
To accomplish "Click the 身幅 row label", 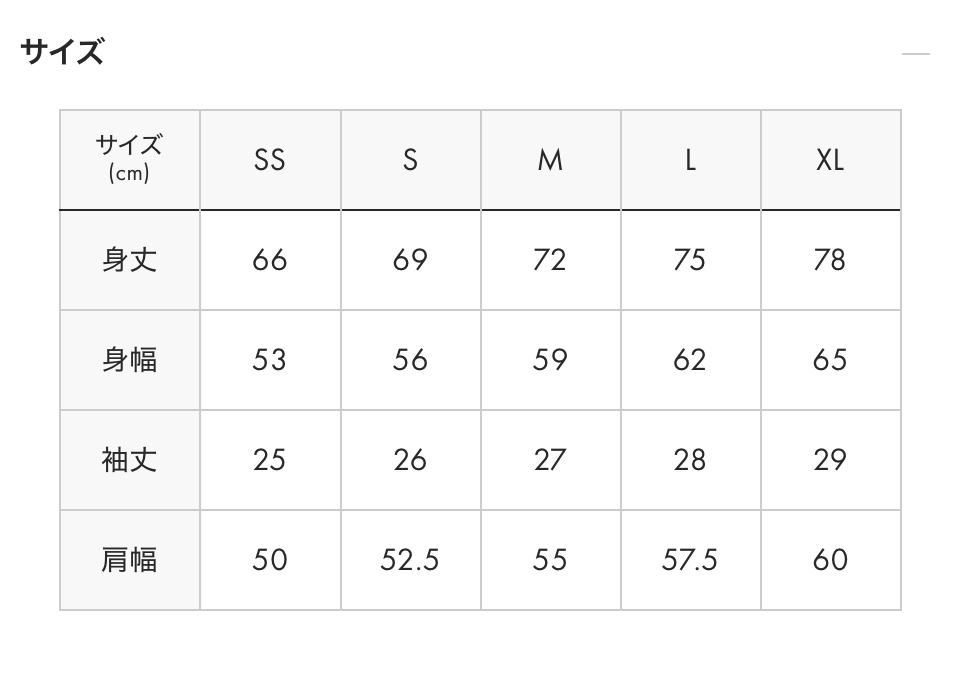I will point(130,360).
